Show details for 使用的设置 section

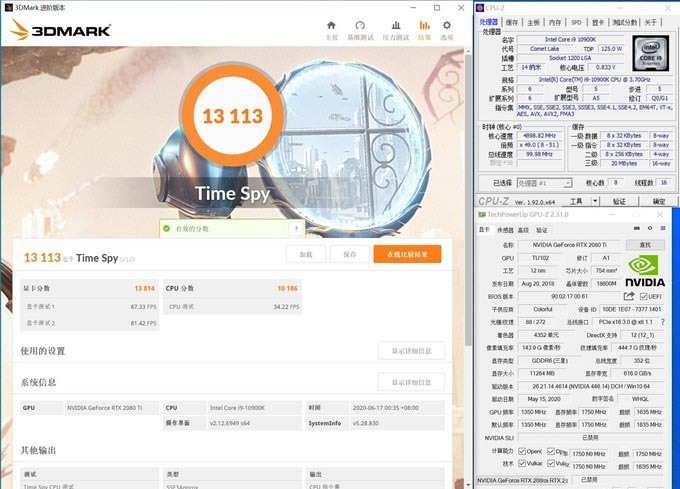[411, 351]
